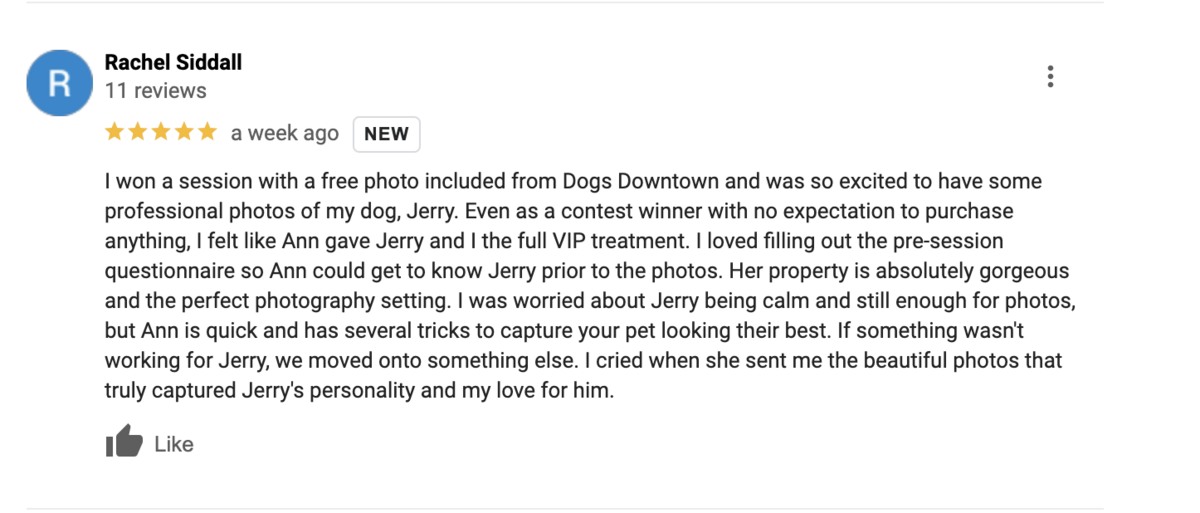Click the first yellow rating star

click(x=114, y=132)
